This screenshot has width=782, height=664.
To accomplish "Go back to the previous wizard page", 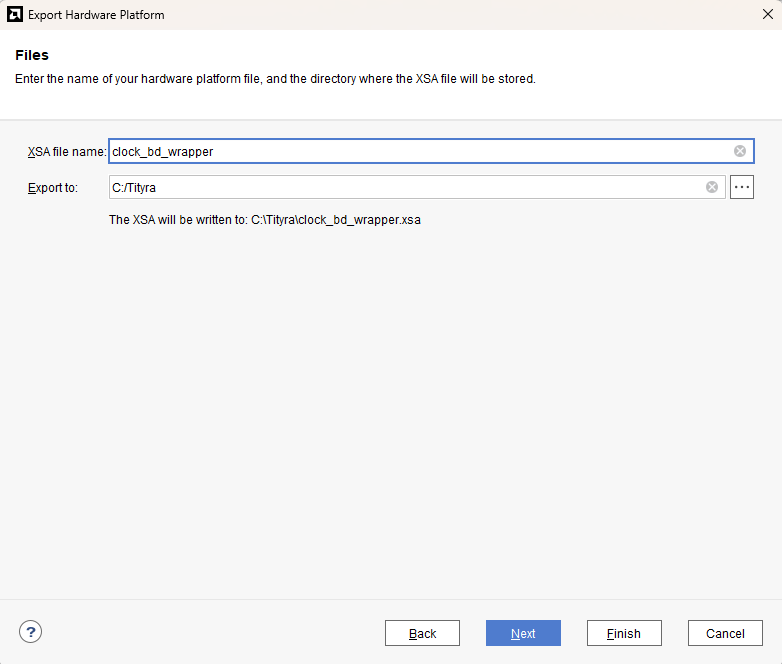I will point(422,633).
